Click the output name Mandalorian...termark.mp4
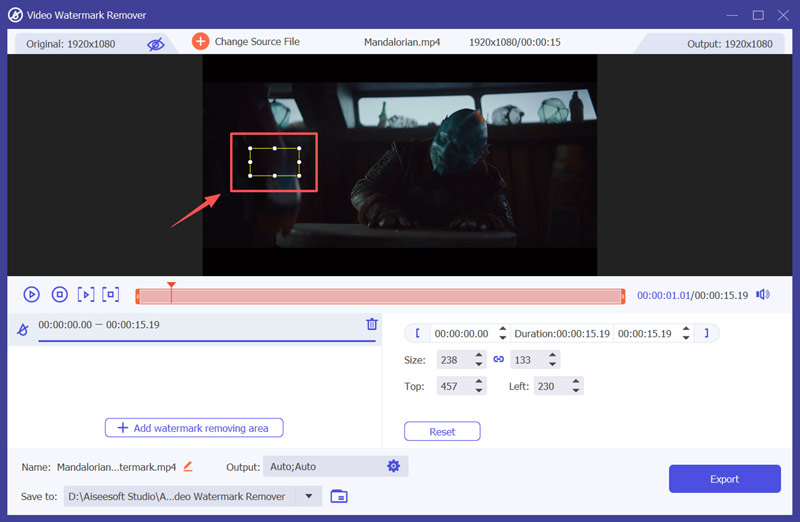The image size is (800, 522). pyautogui.click(x=116, y=467)
